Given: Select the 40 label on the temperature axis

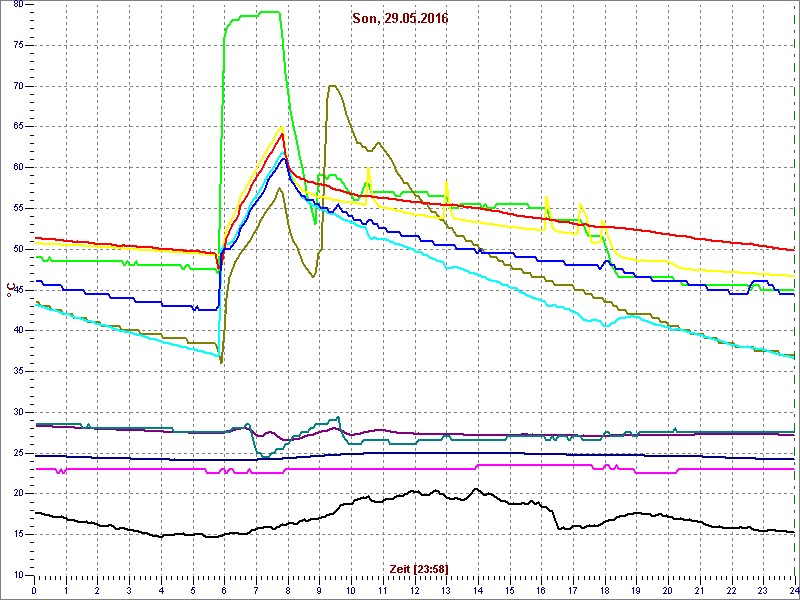Looking at the screenshot, I should 18,331.
